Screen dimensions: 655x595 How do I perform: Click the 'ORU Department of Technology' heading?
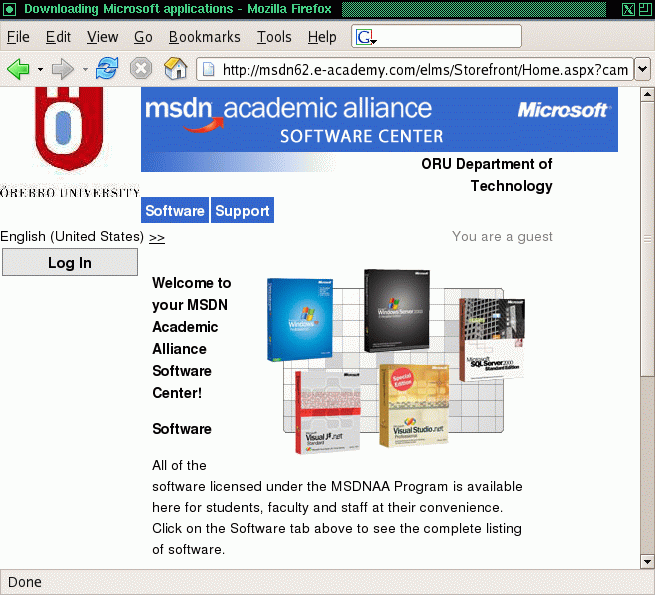[x=487, y=175]
